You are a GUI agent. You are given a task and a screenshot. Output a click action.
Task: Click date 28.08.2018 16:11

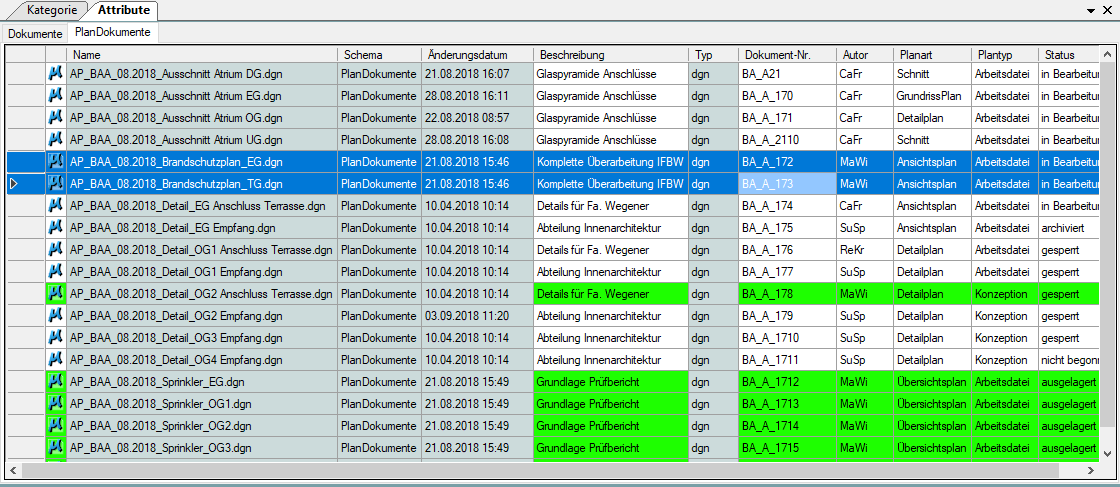(477, 96)
